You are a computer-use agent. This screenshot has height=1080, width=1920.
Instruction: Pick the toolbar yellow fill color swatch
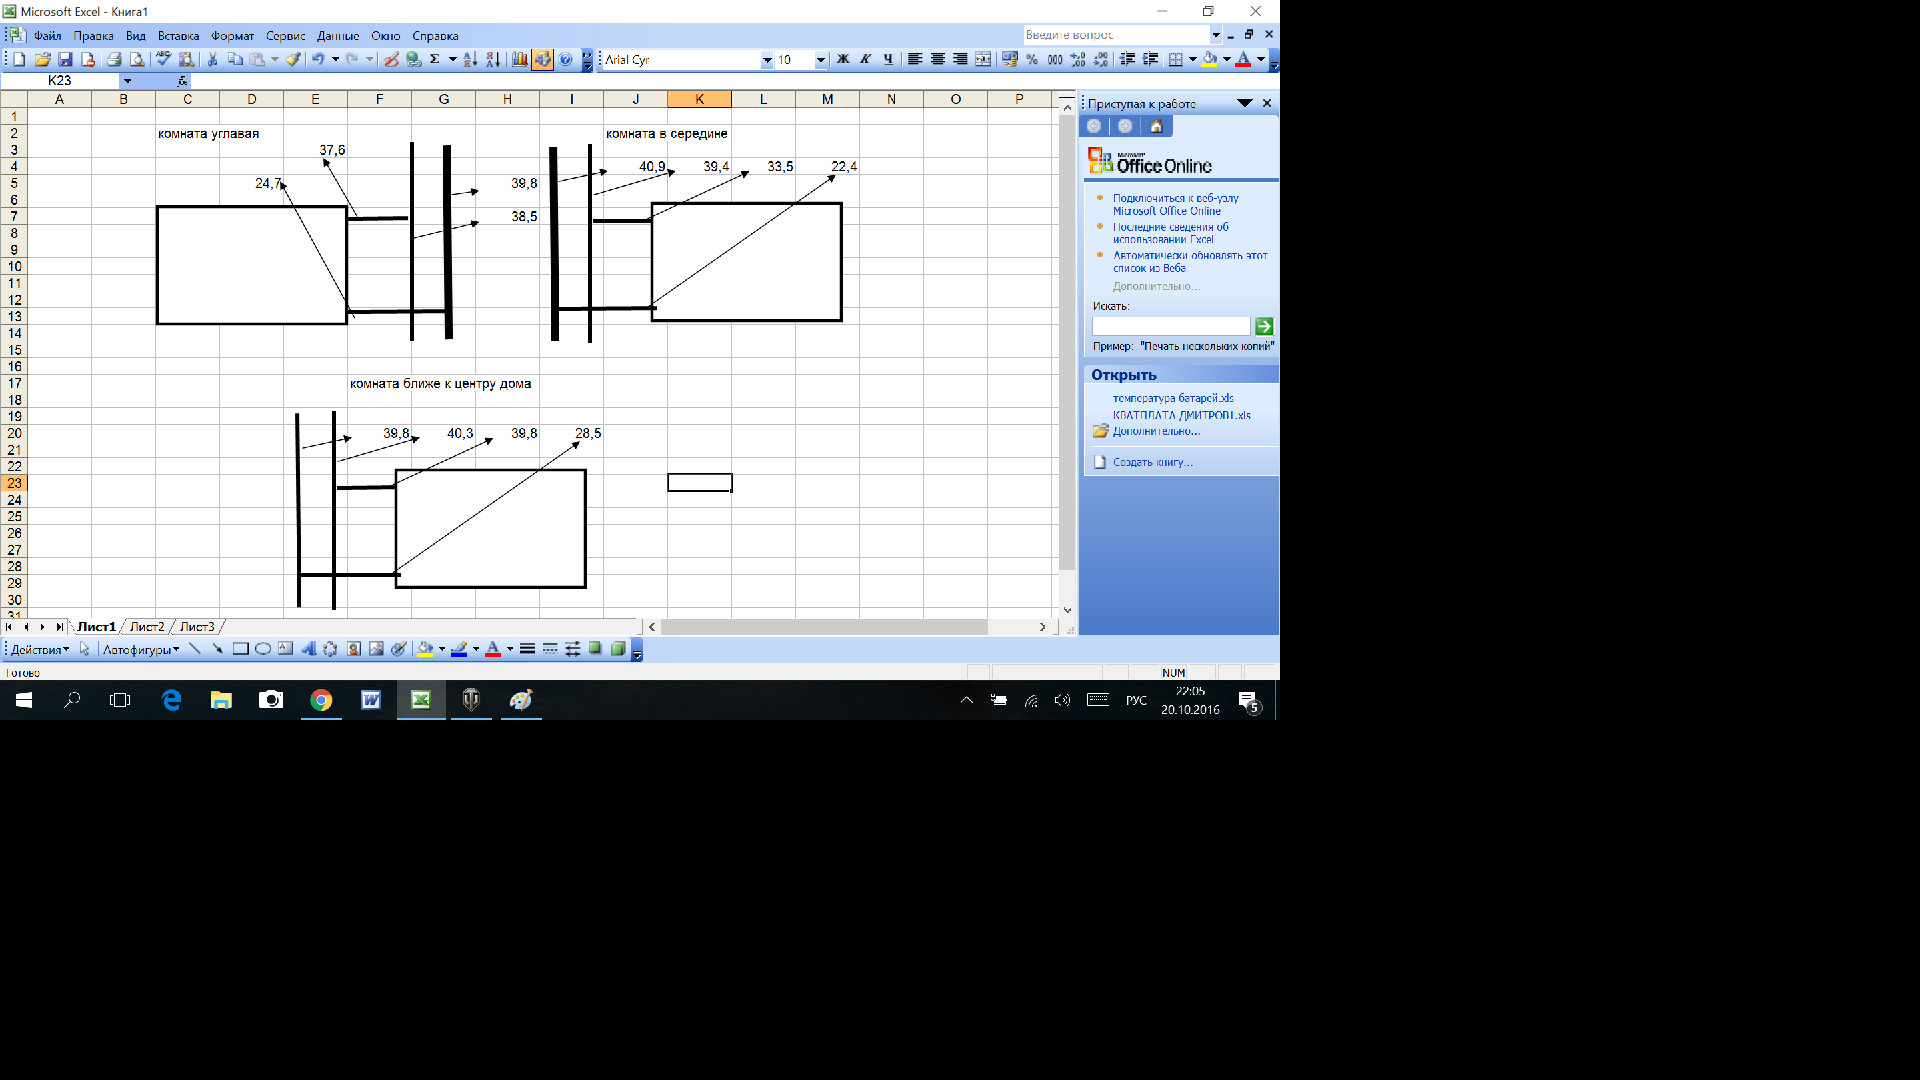point(1209,60)
